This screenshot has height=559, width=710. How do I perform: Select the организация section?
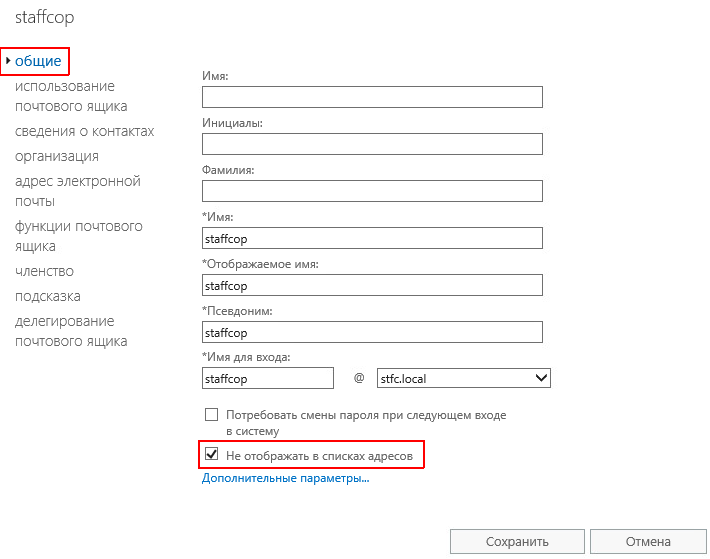pos(57,156)
